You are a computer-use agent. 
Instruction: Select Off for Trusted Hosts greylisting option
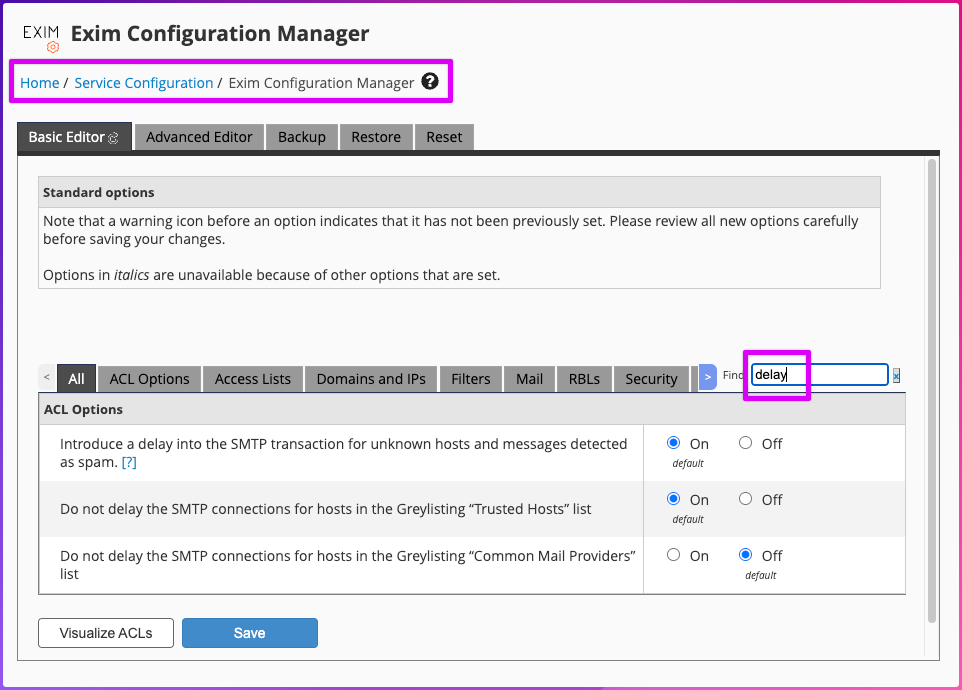(745, 499)
